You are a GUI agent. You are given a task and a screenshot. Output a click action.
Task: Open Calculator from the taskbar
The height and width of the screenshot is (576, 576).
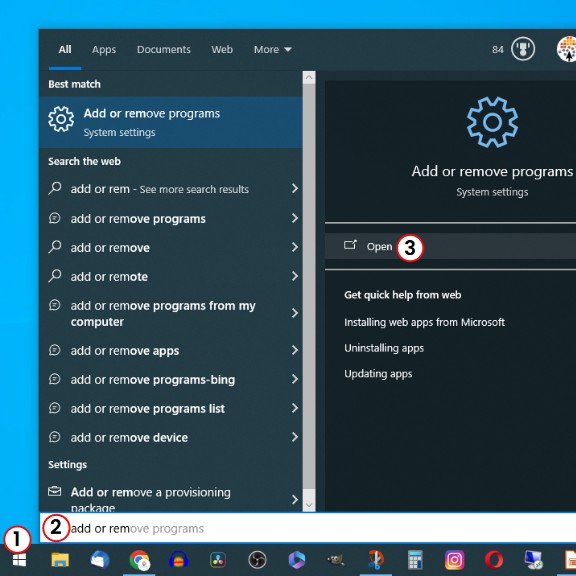(415, 560)
